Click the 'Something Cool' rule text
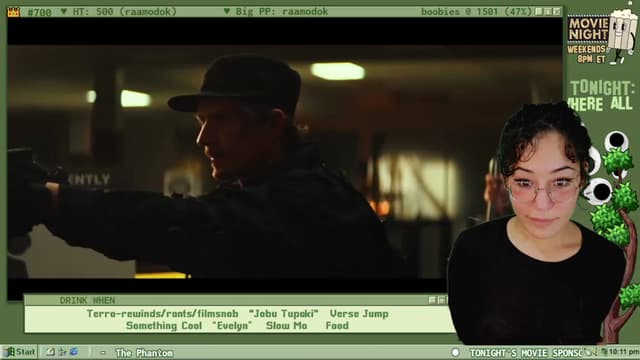 (x=164, y=326)
